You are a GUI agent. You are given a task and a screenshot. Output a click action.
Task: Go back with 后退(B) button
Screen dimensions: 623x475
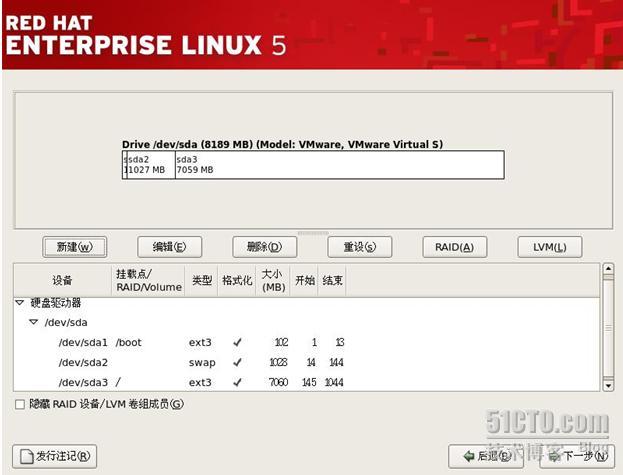coord(486,456)
